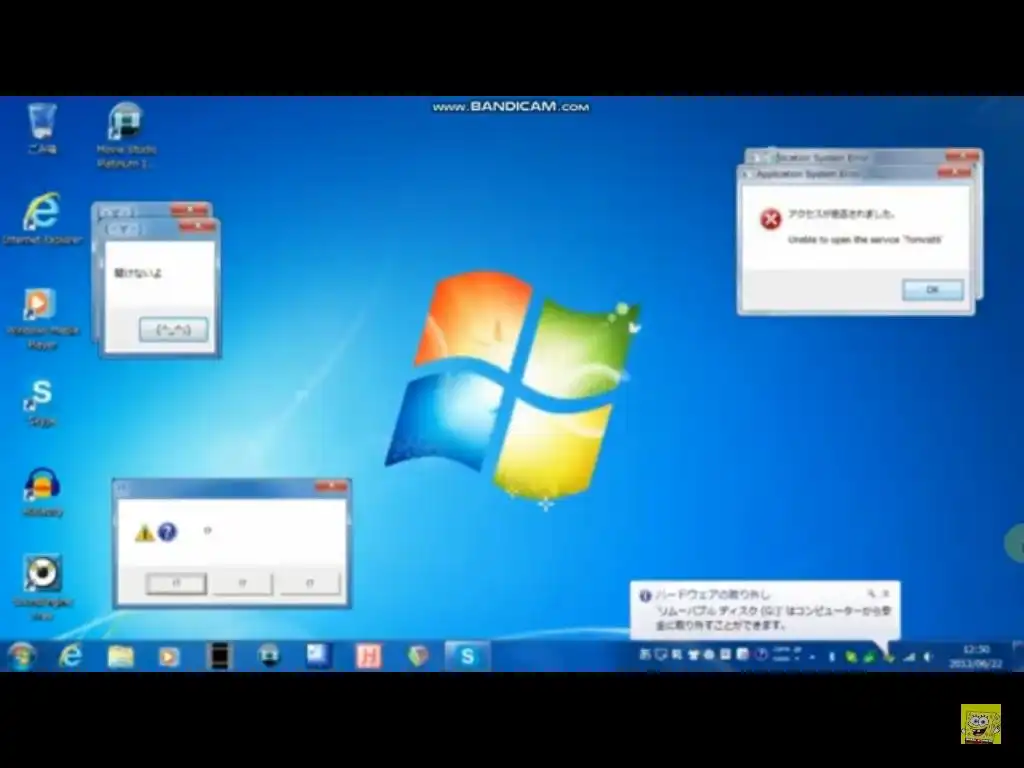Select the Audacity headphones desktop icon
This screenshot has height=768, width=1024.
click(42, 491)
